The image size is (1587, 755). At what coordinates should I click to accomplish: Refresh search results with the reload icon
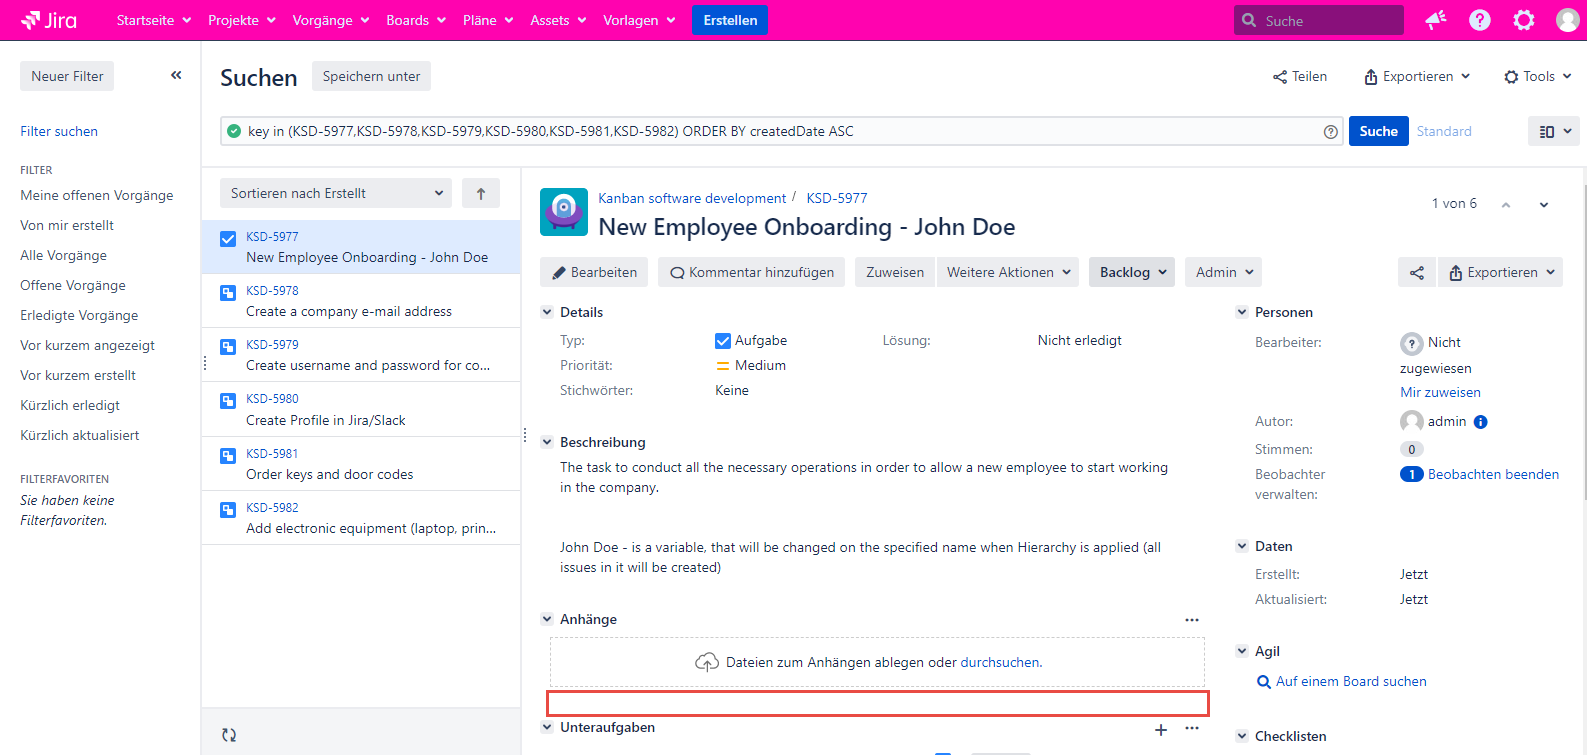click(x=229, y=735)
